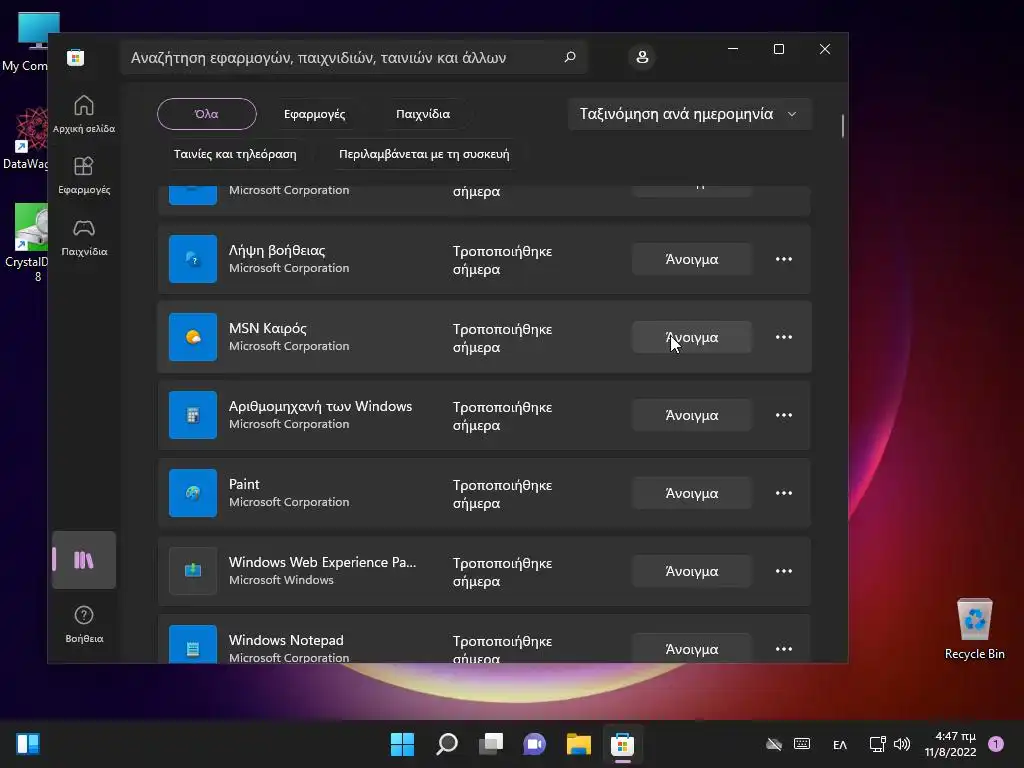Open Task View on the taskbar

click(x=491, y=744)
